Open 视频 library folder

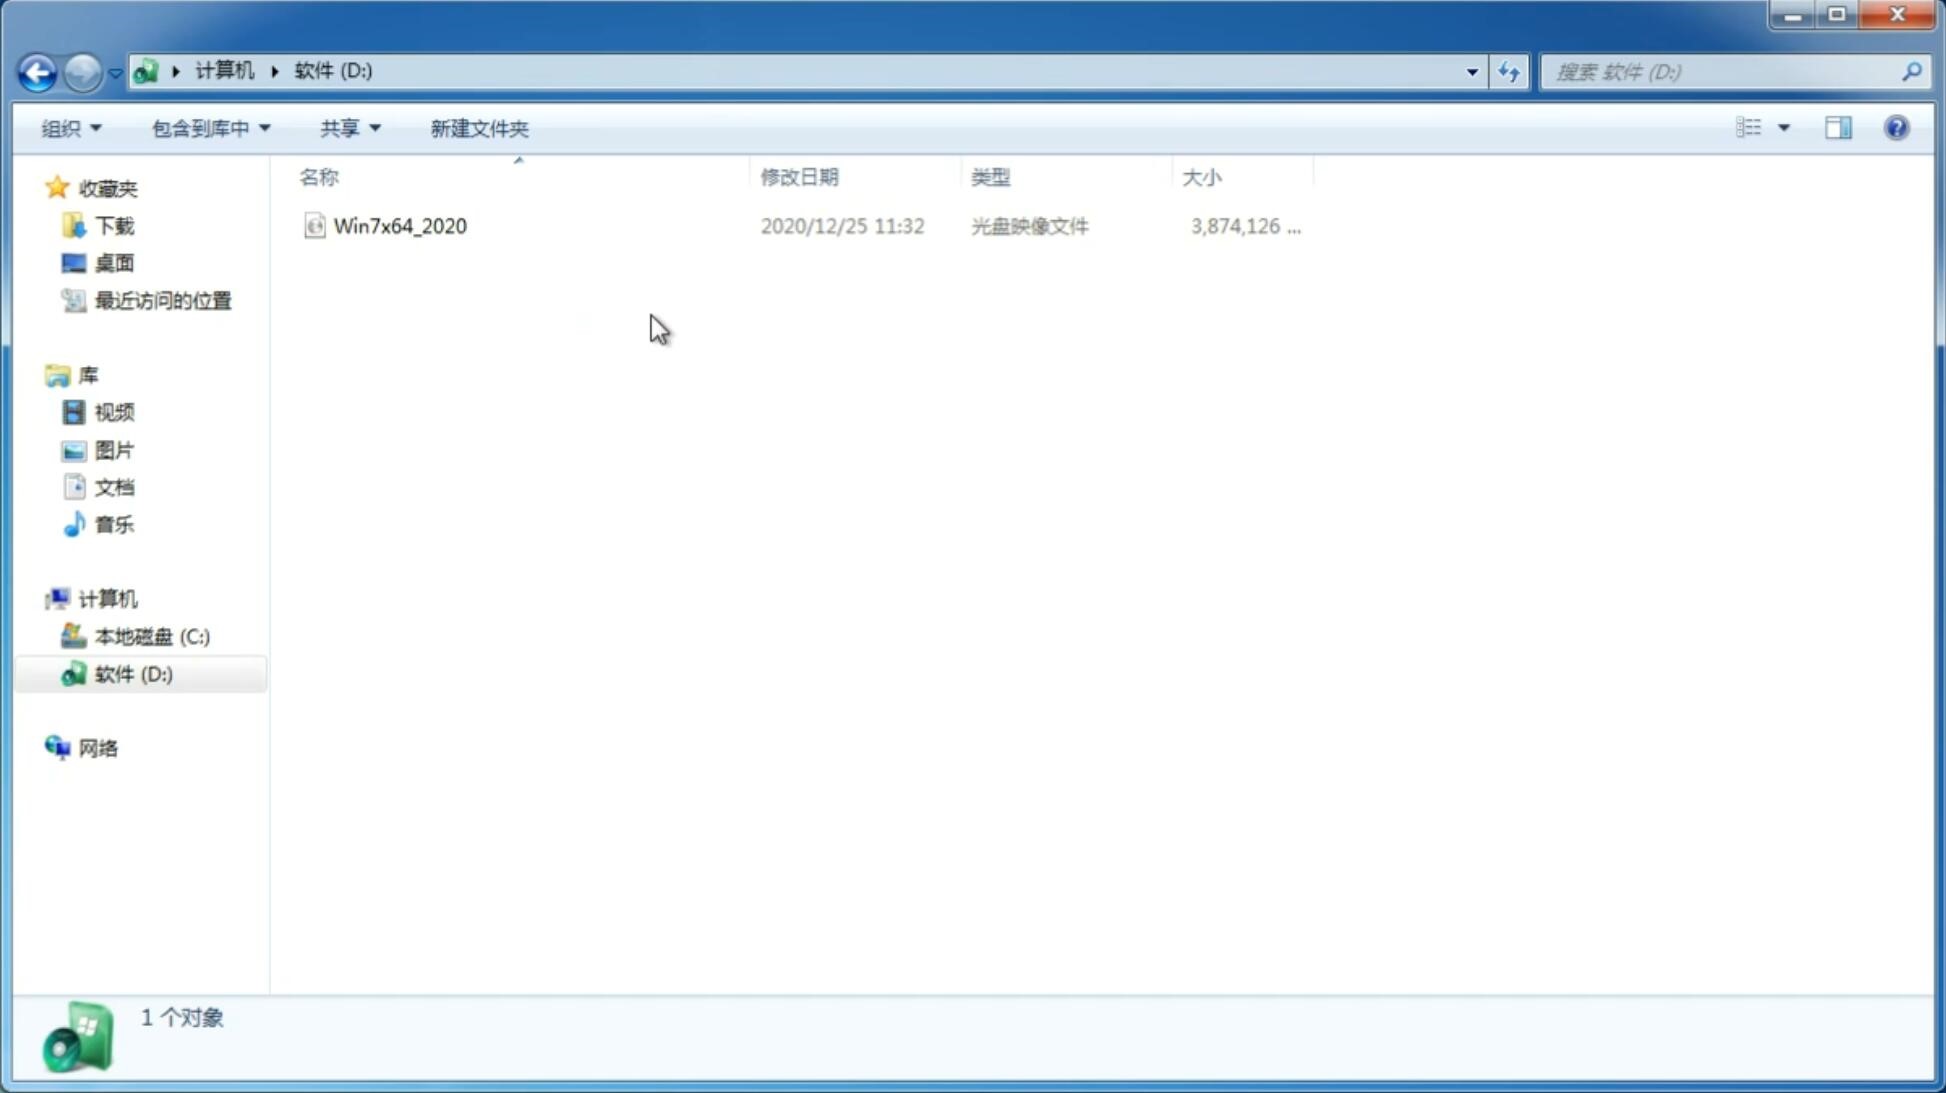click(112, 412)
